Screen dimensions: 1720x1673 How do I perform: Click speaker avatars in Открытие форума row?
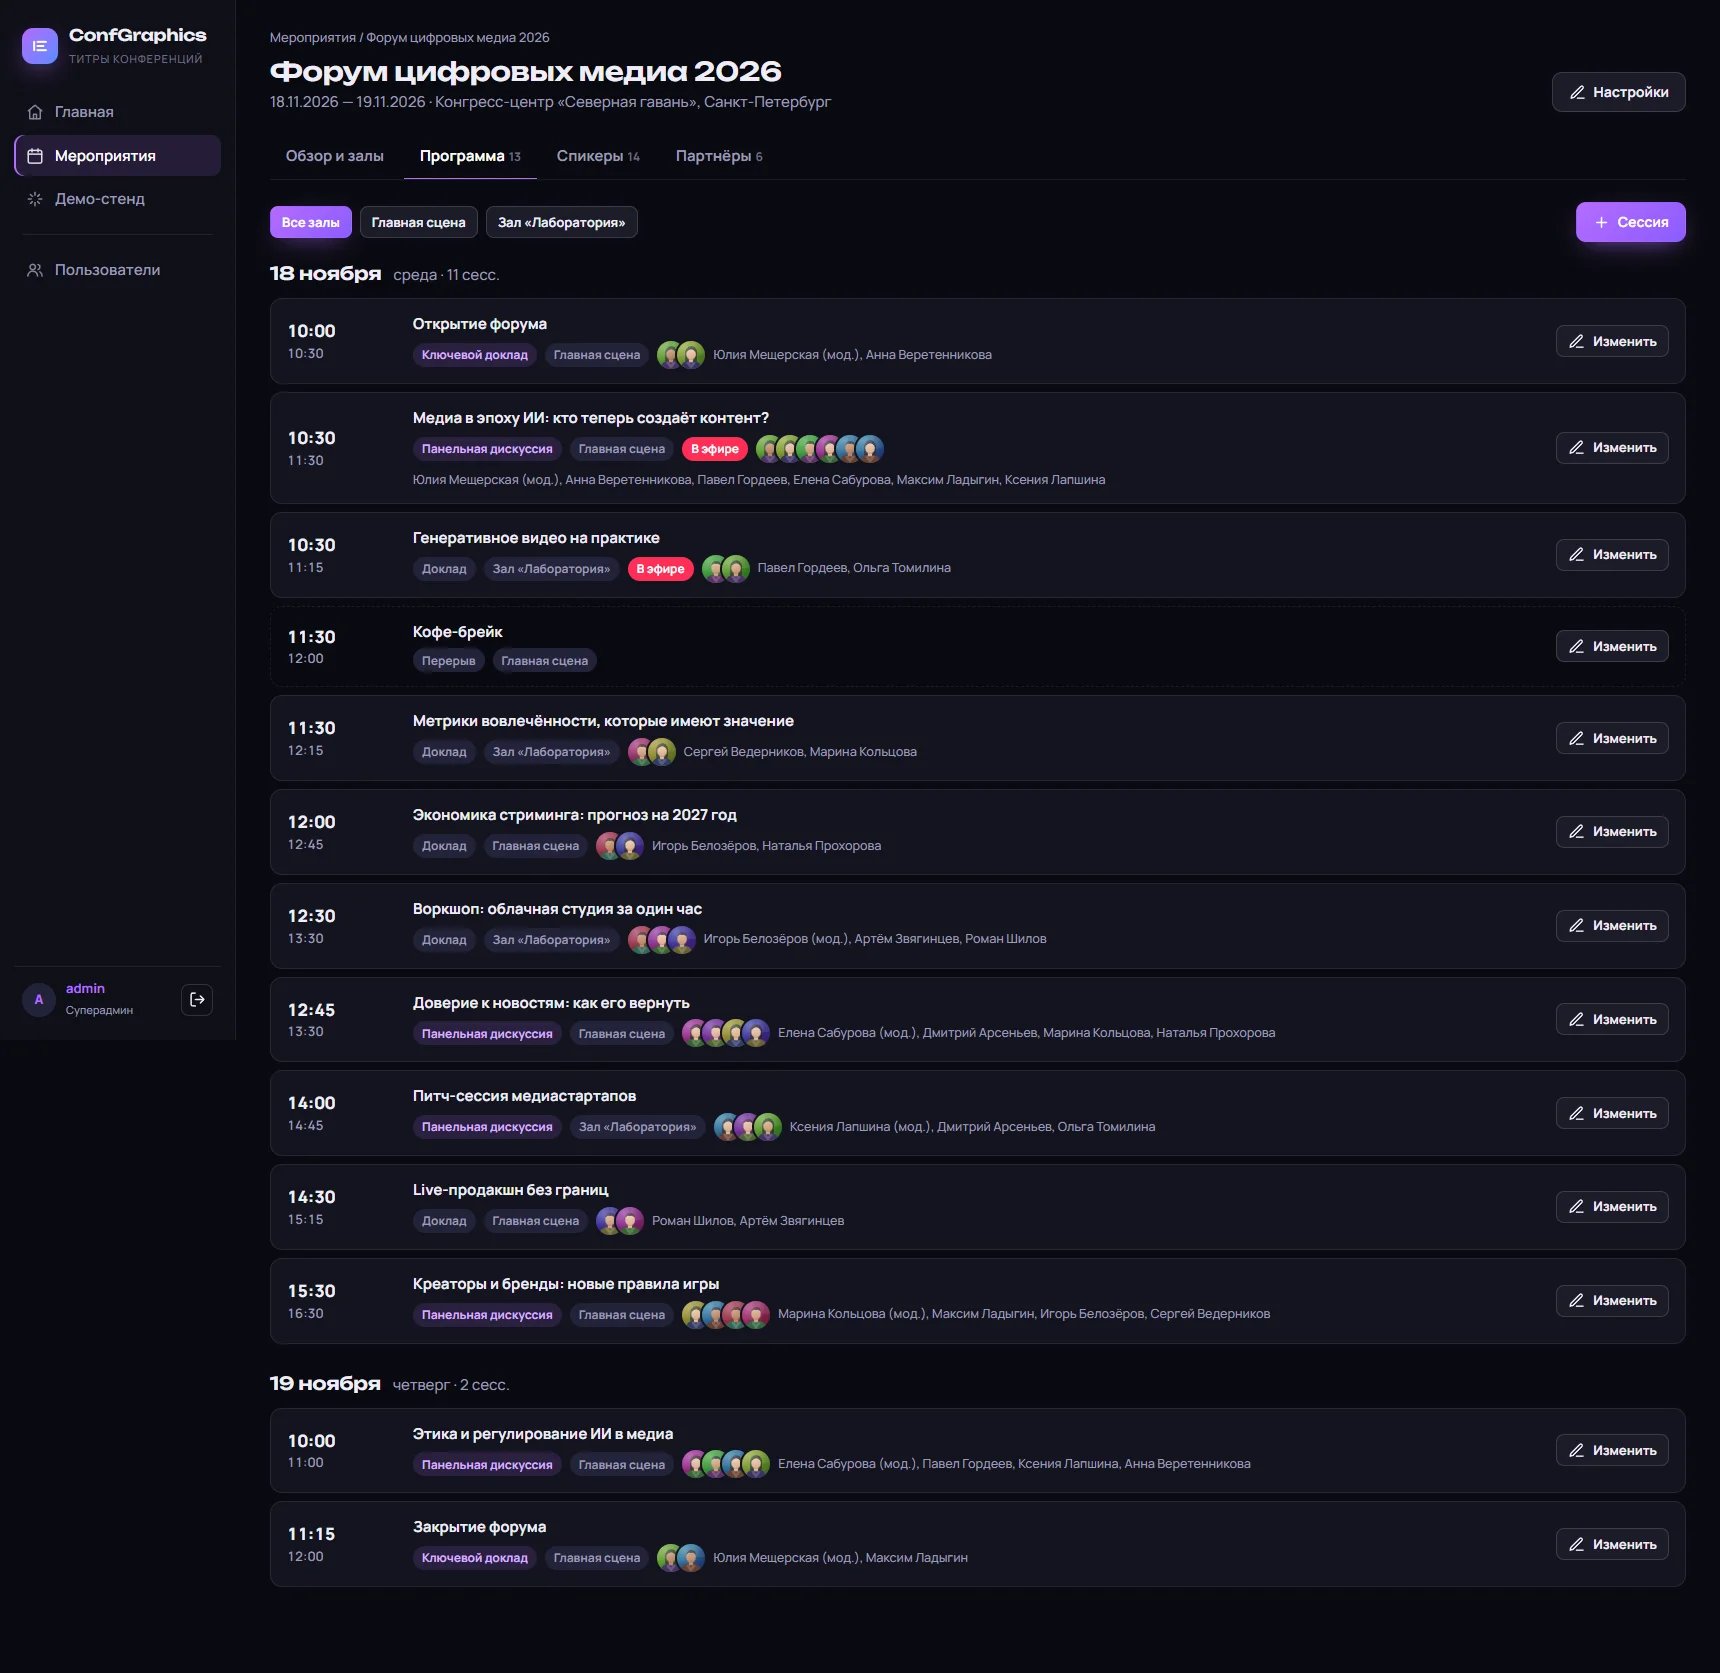tap(681, 355)
